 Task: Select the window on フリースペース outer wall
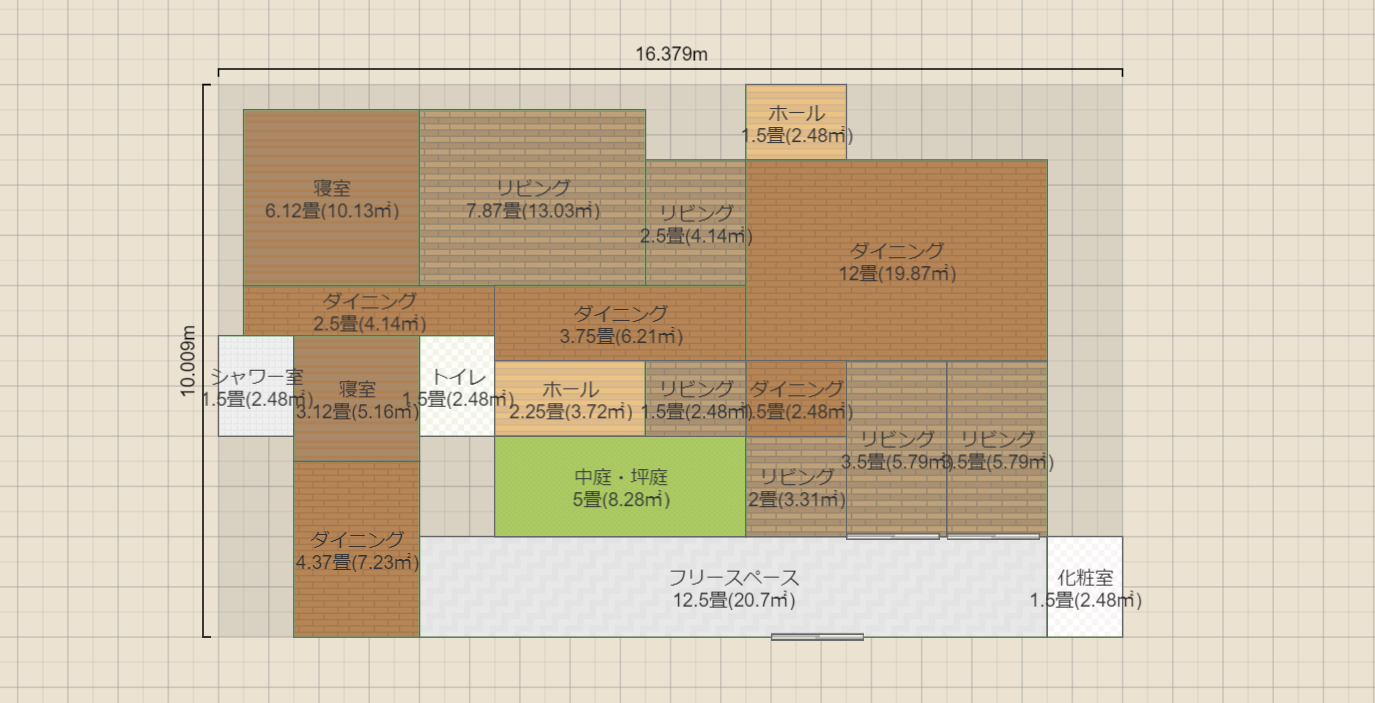tap(817, 636)
